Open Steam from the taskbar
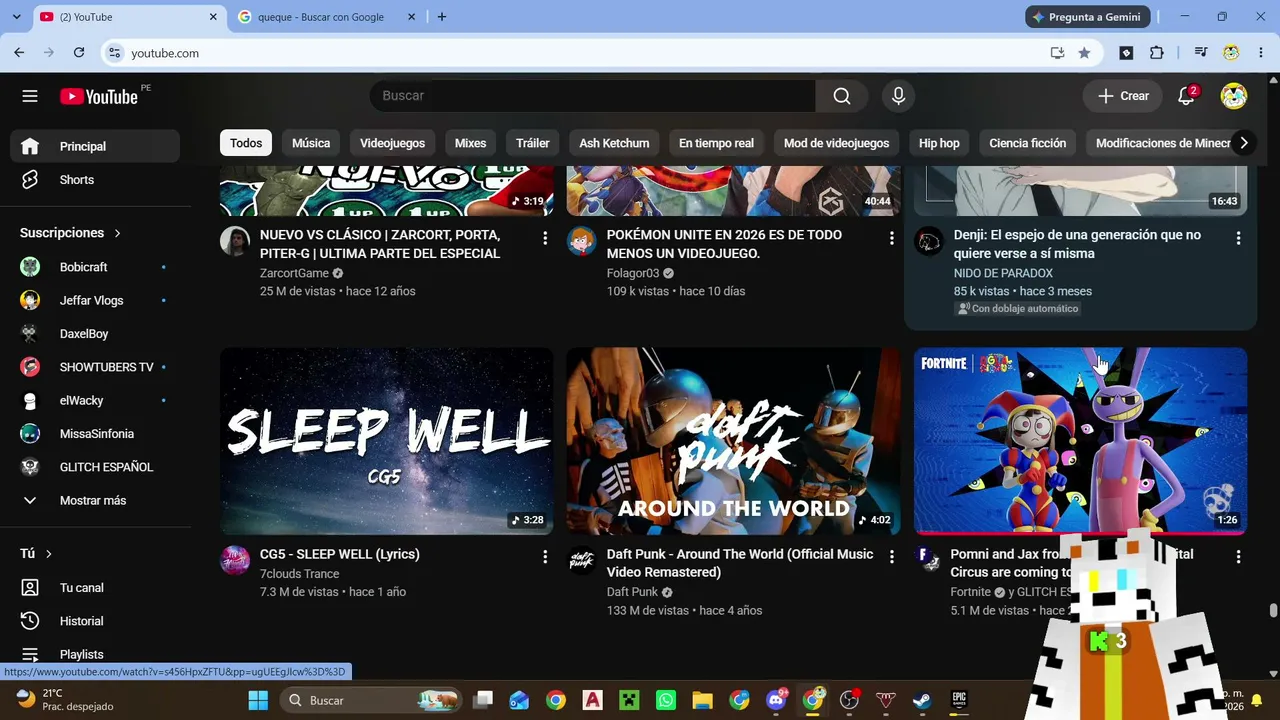Viewport: 1280px width, 720px height. point(922,700)
